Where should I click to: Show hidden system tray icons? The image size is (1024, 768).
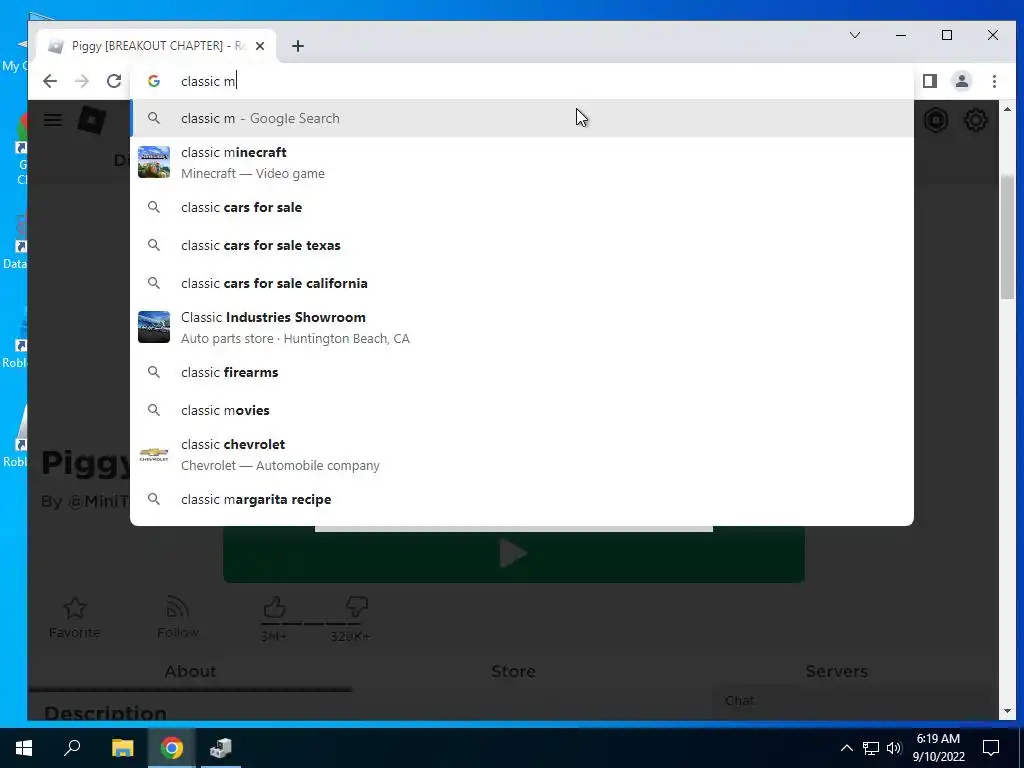tap(846, 748)
